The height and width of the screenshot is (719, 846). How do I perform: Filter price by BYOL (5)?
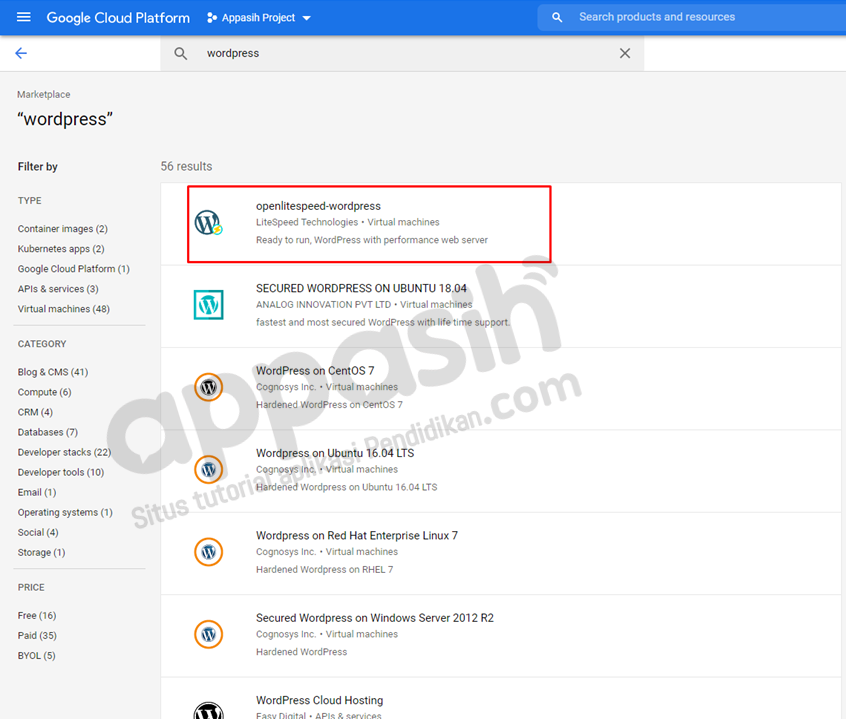tap(36, 655)
